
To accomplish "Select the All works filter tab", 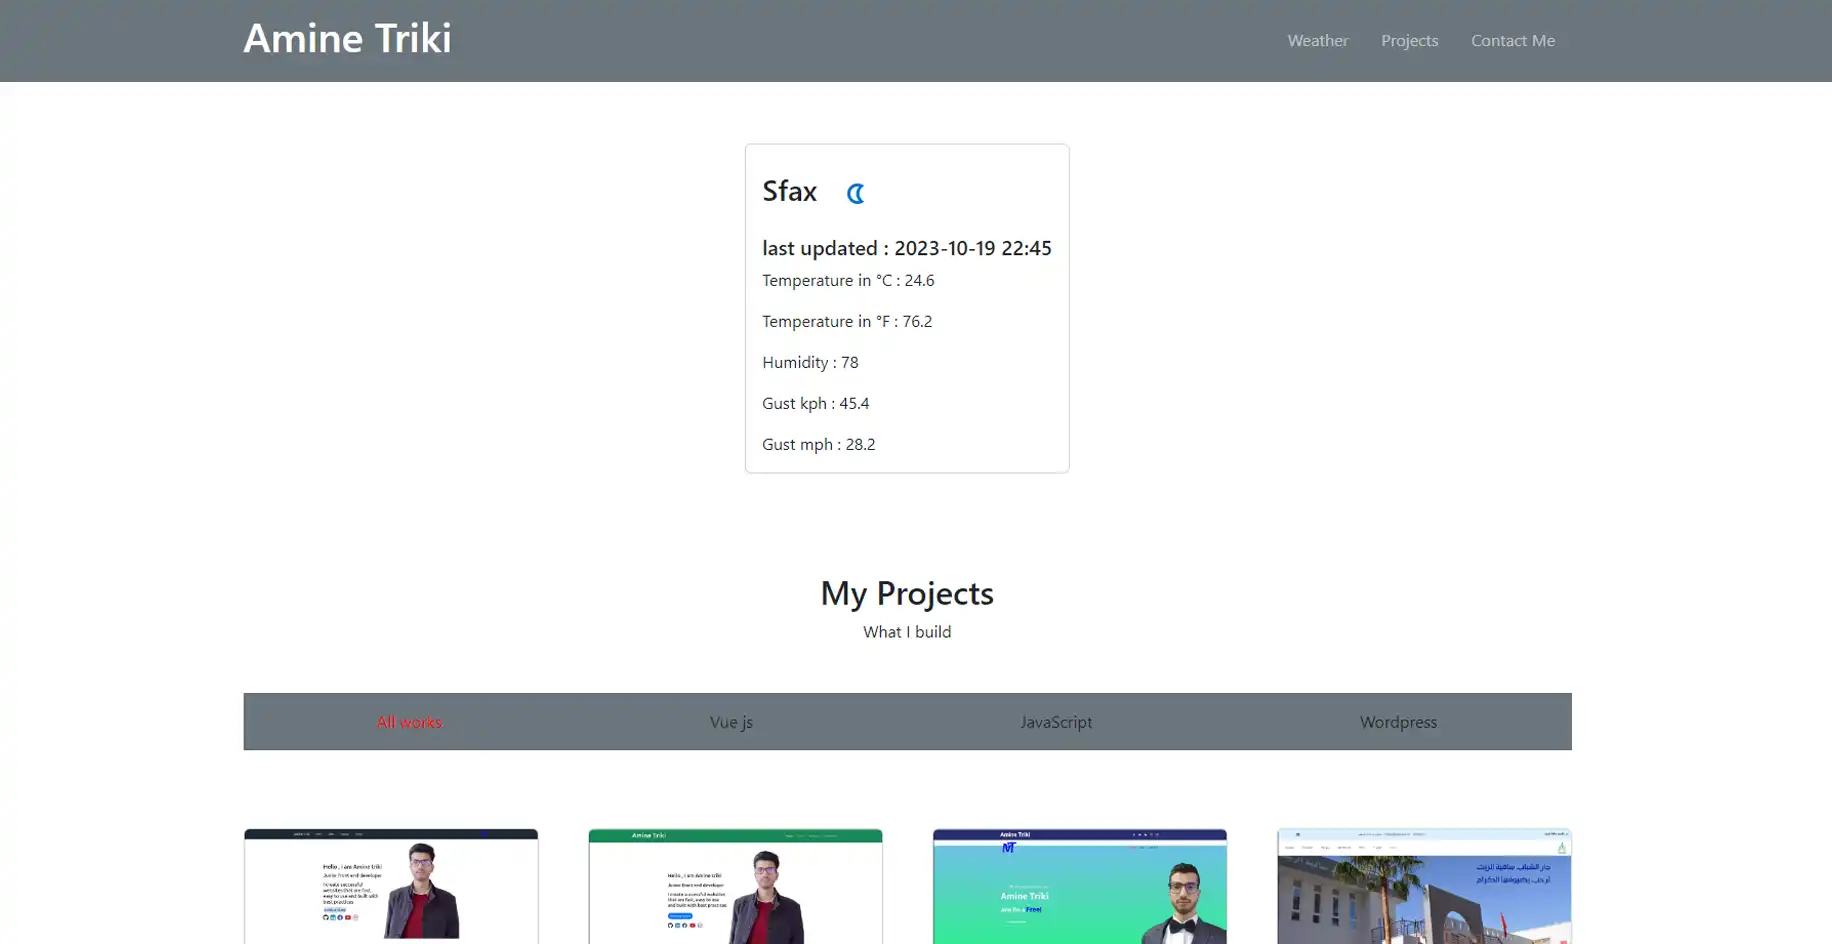I will pos(409,722).
